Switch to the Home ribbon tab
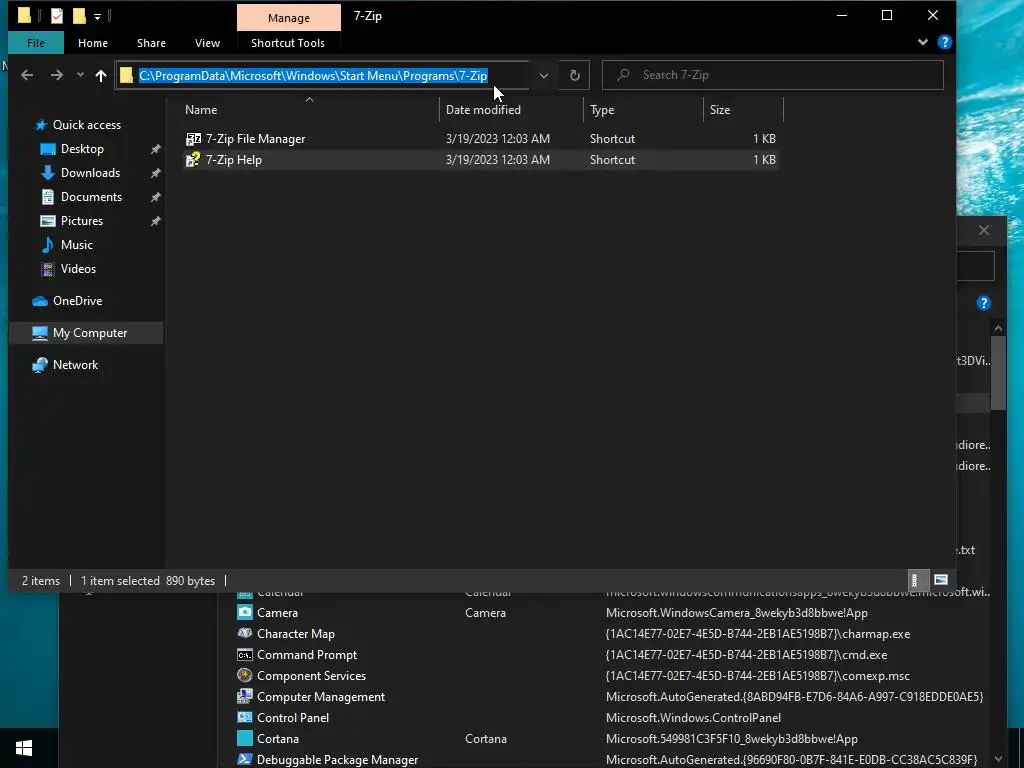The width and height of the screenshot is (1024, 768). pos(93,43)
